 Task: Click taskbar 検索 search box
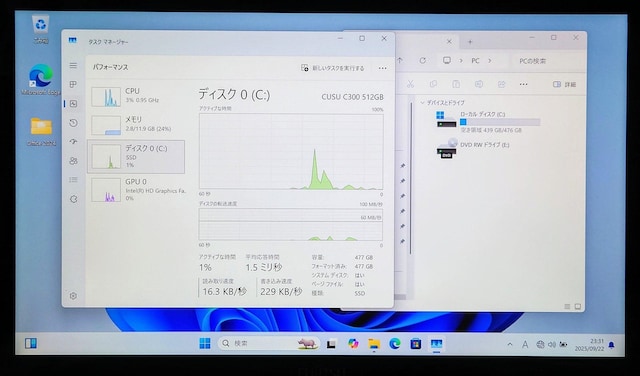[269, 343]
